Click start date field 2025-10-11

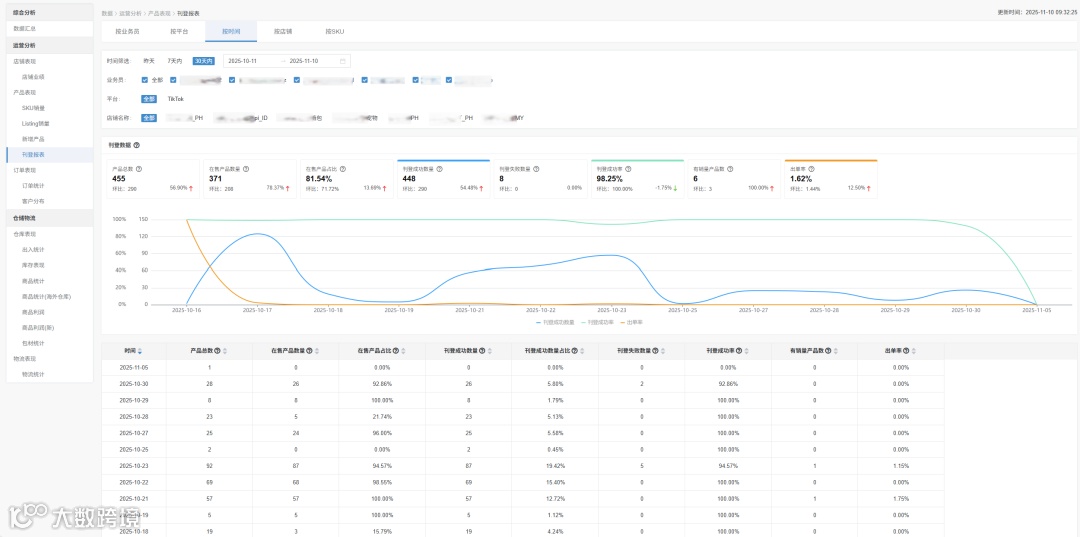pos(242,61)
